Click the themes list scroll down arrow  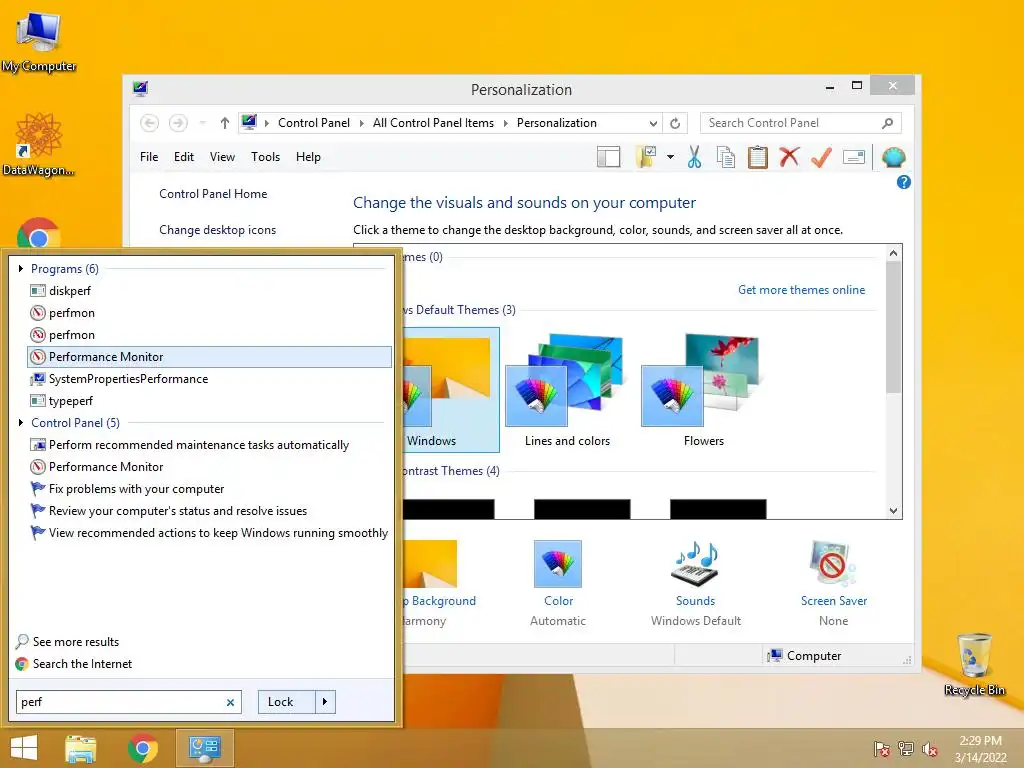coord(893,511)
